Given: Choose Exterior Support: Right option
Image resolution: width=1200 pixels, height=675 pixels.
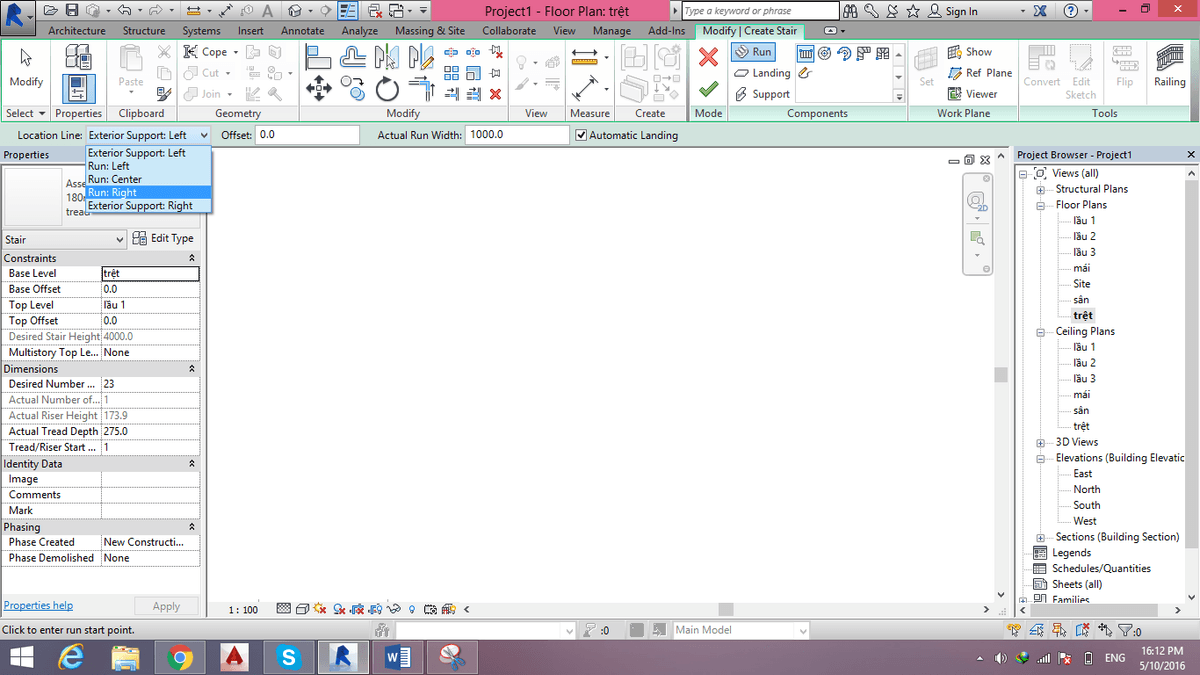Looking at the screenshot, I should pos(148,205).
